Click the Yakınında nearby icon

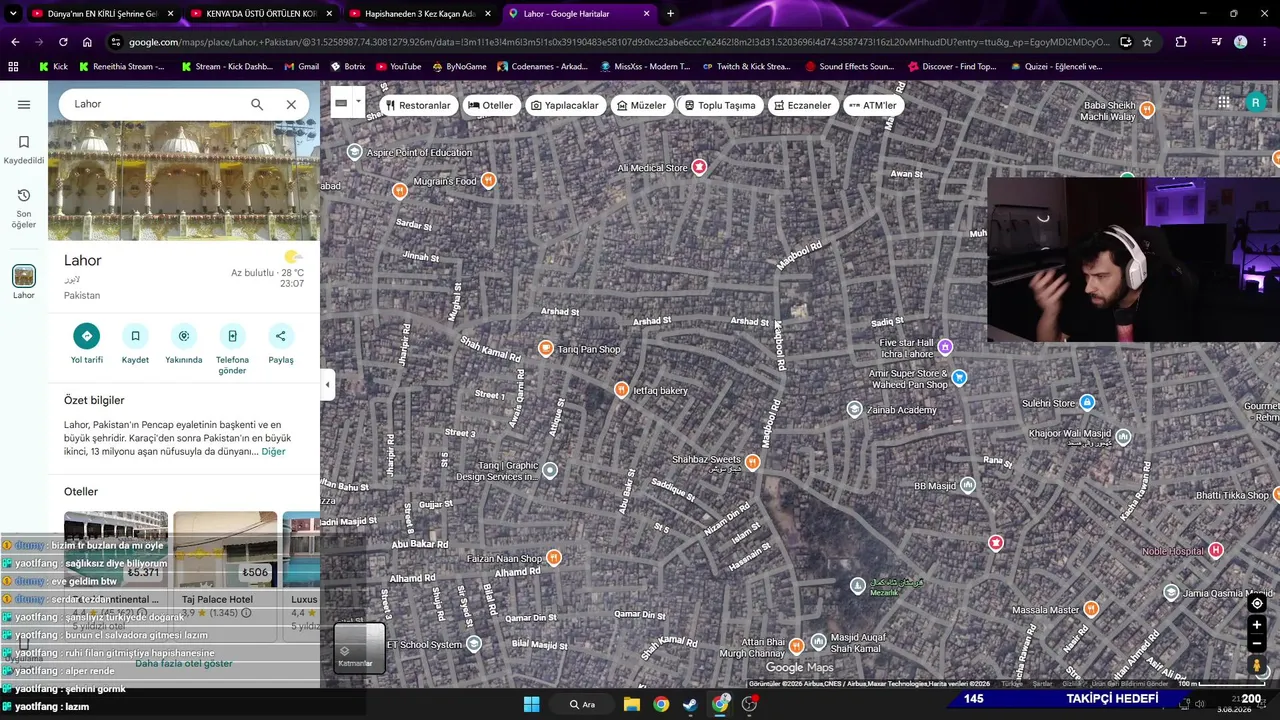[x=184, y=336]
